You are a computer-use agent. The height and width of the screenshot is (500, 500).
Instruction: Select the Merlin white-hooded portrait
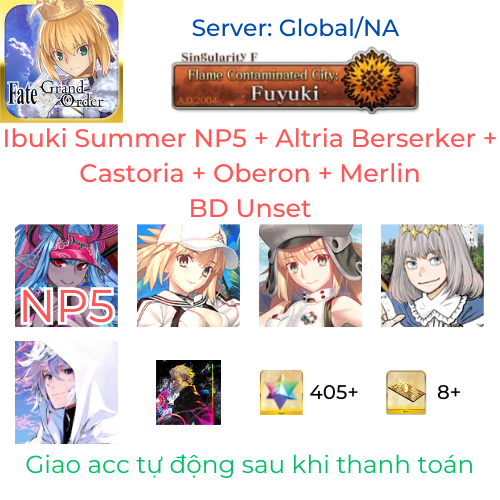(66, 392)
